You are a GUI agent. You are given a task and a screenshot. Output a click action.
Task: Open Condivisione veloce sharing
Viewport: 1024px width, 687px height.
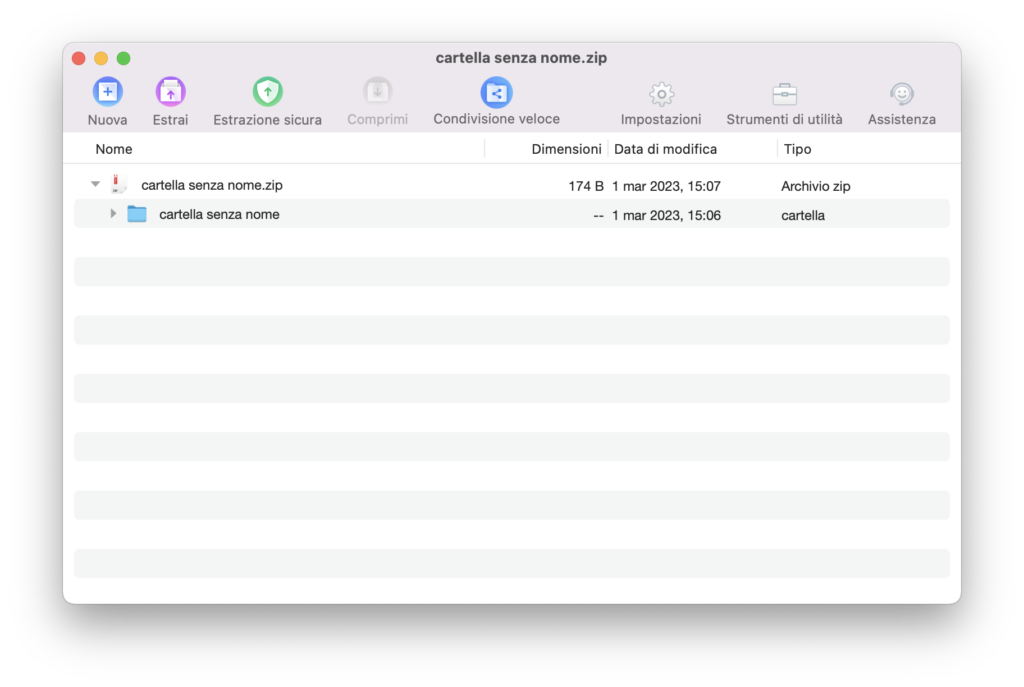[496, 93]
